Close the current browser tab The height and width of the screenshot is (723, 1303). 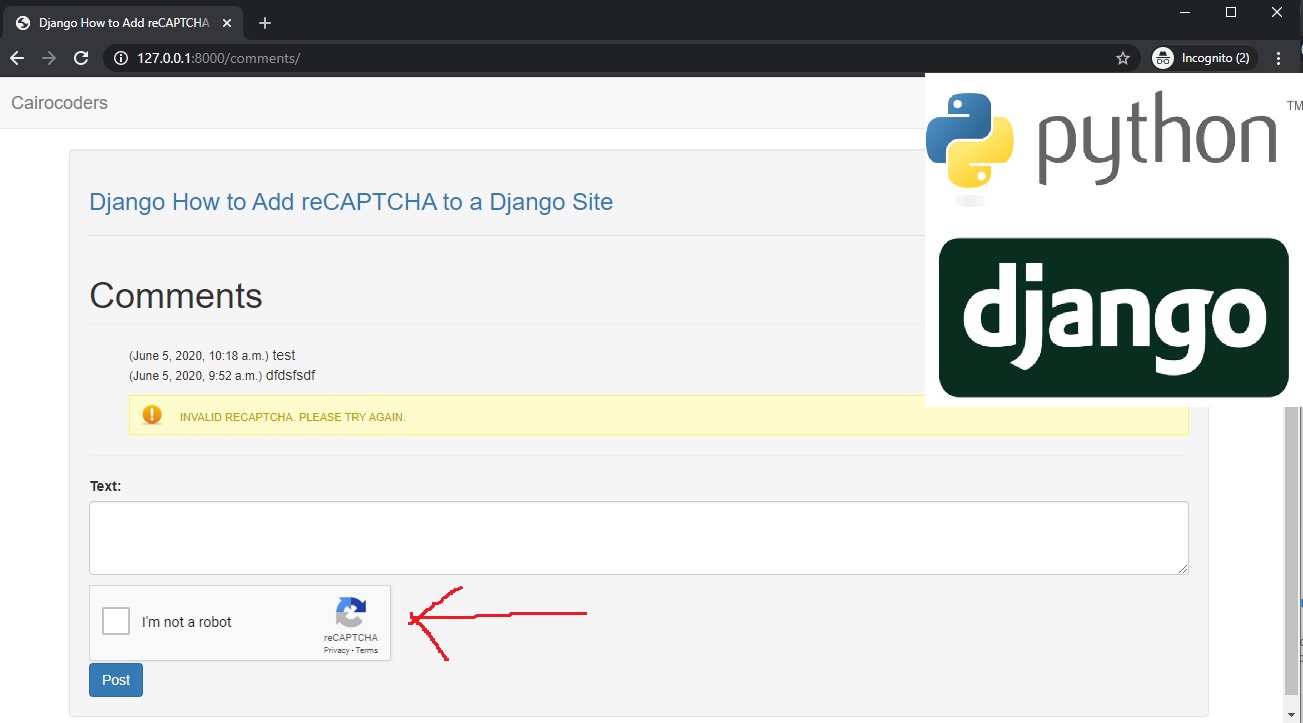point(225,21)
